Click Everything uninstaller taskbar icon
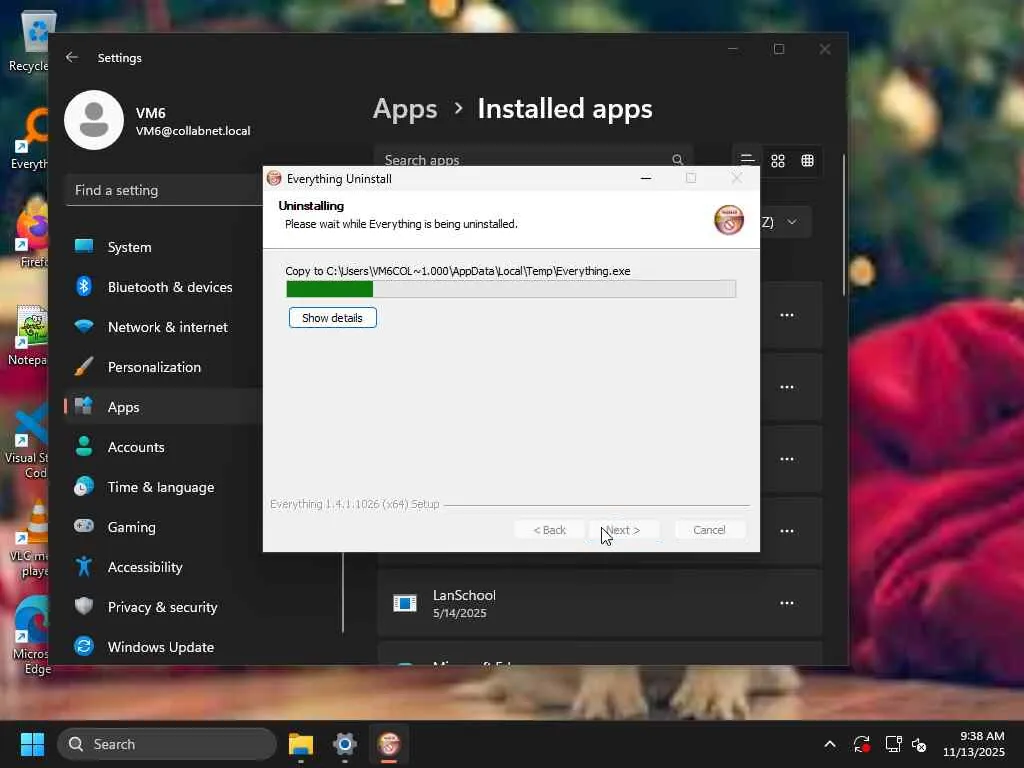Image resolution: width=1024 pixels, height=768 pixels. tap(389, 744)
